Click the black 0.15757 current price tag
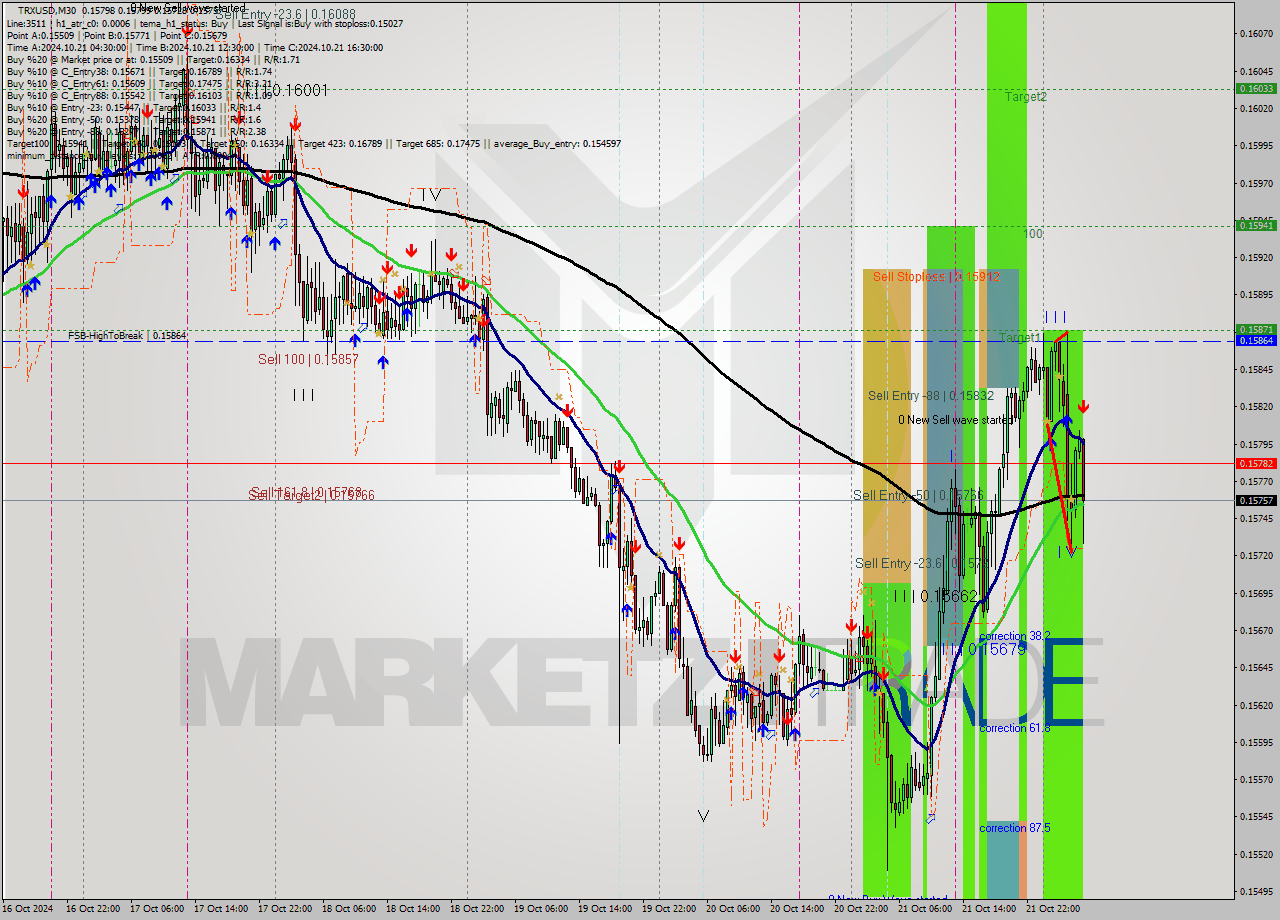 pos(1256,500)
